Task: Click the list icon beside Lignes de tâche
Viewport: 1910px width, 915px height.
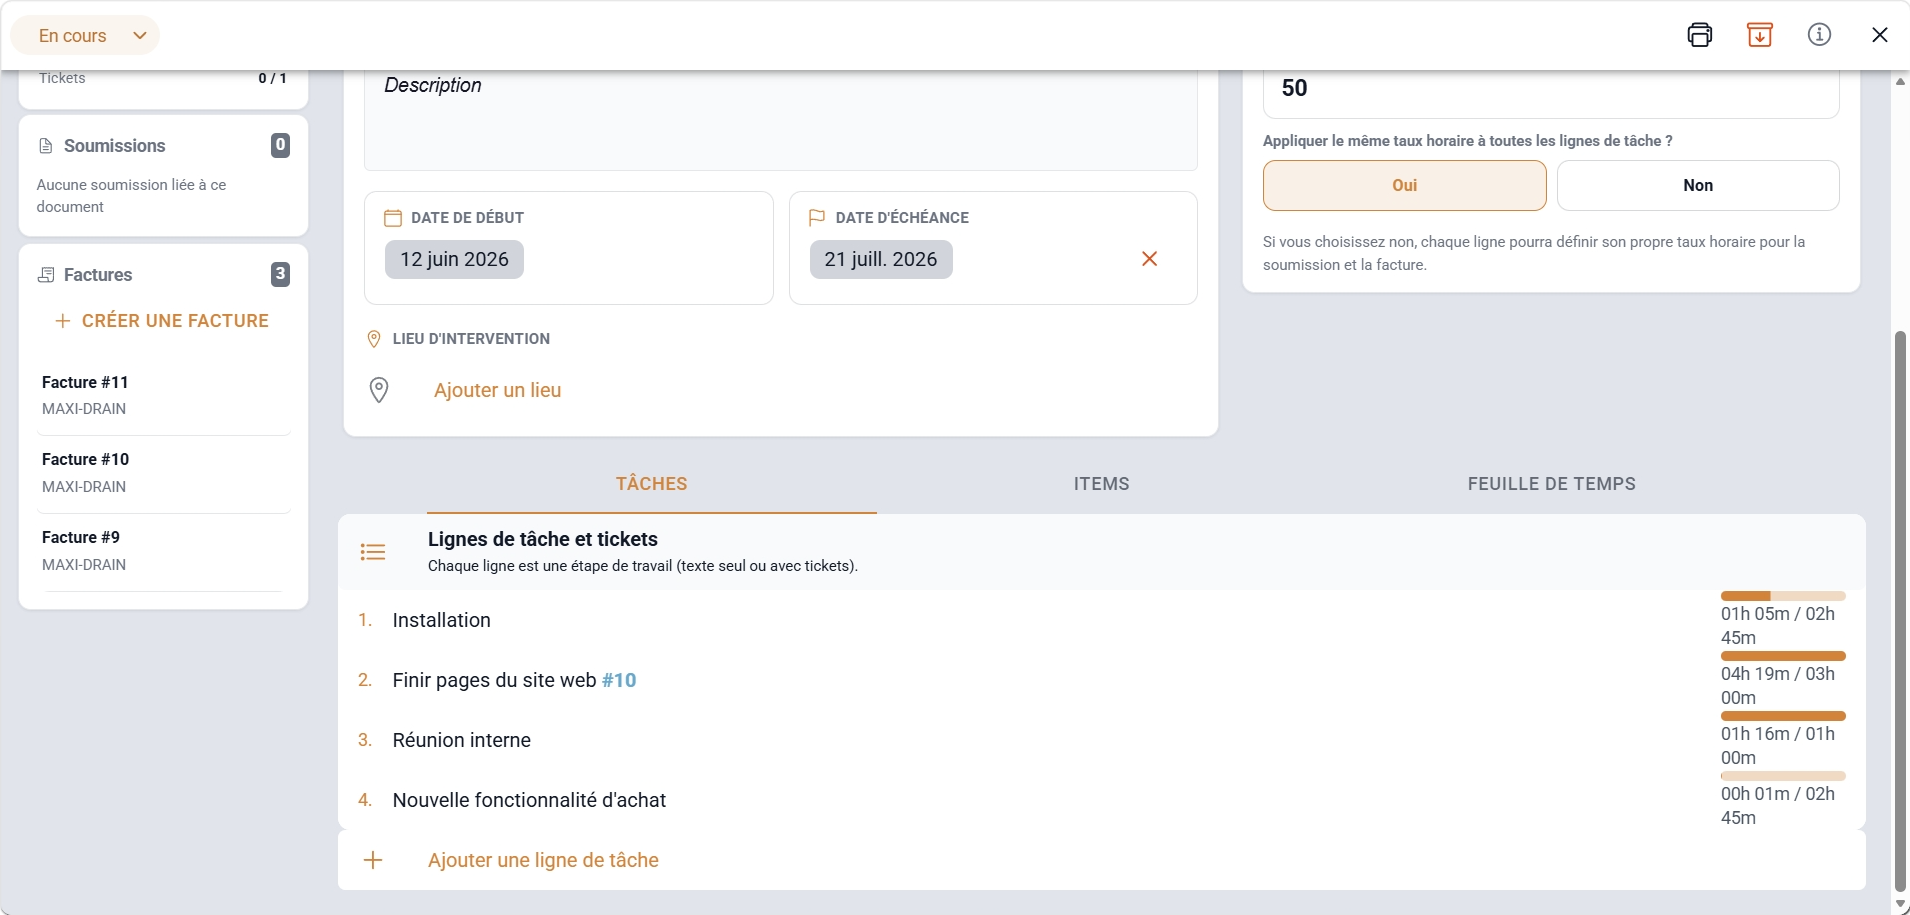Action: click(373, 552)
